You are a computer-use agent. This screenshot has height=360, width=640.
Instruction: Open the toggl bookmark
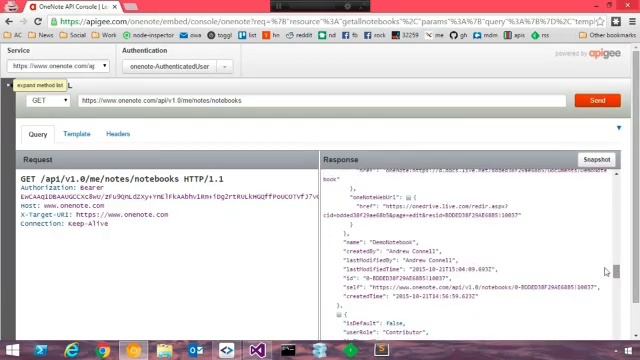tap(219, 36)
